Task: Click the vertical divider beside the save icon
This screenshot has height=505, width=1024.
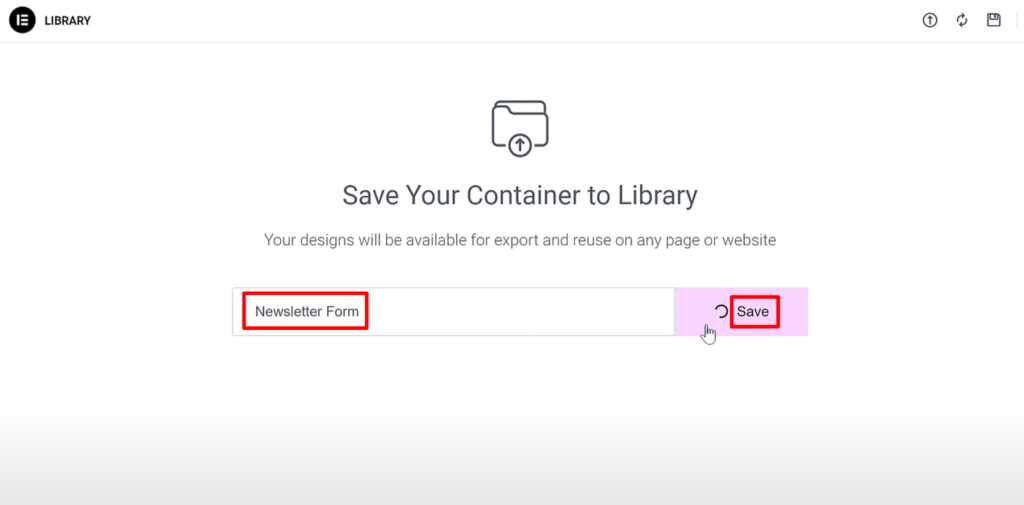Action: click(1019, 20)
